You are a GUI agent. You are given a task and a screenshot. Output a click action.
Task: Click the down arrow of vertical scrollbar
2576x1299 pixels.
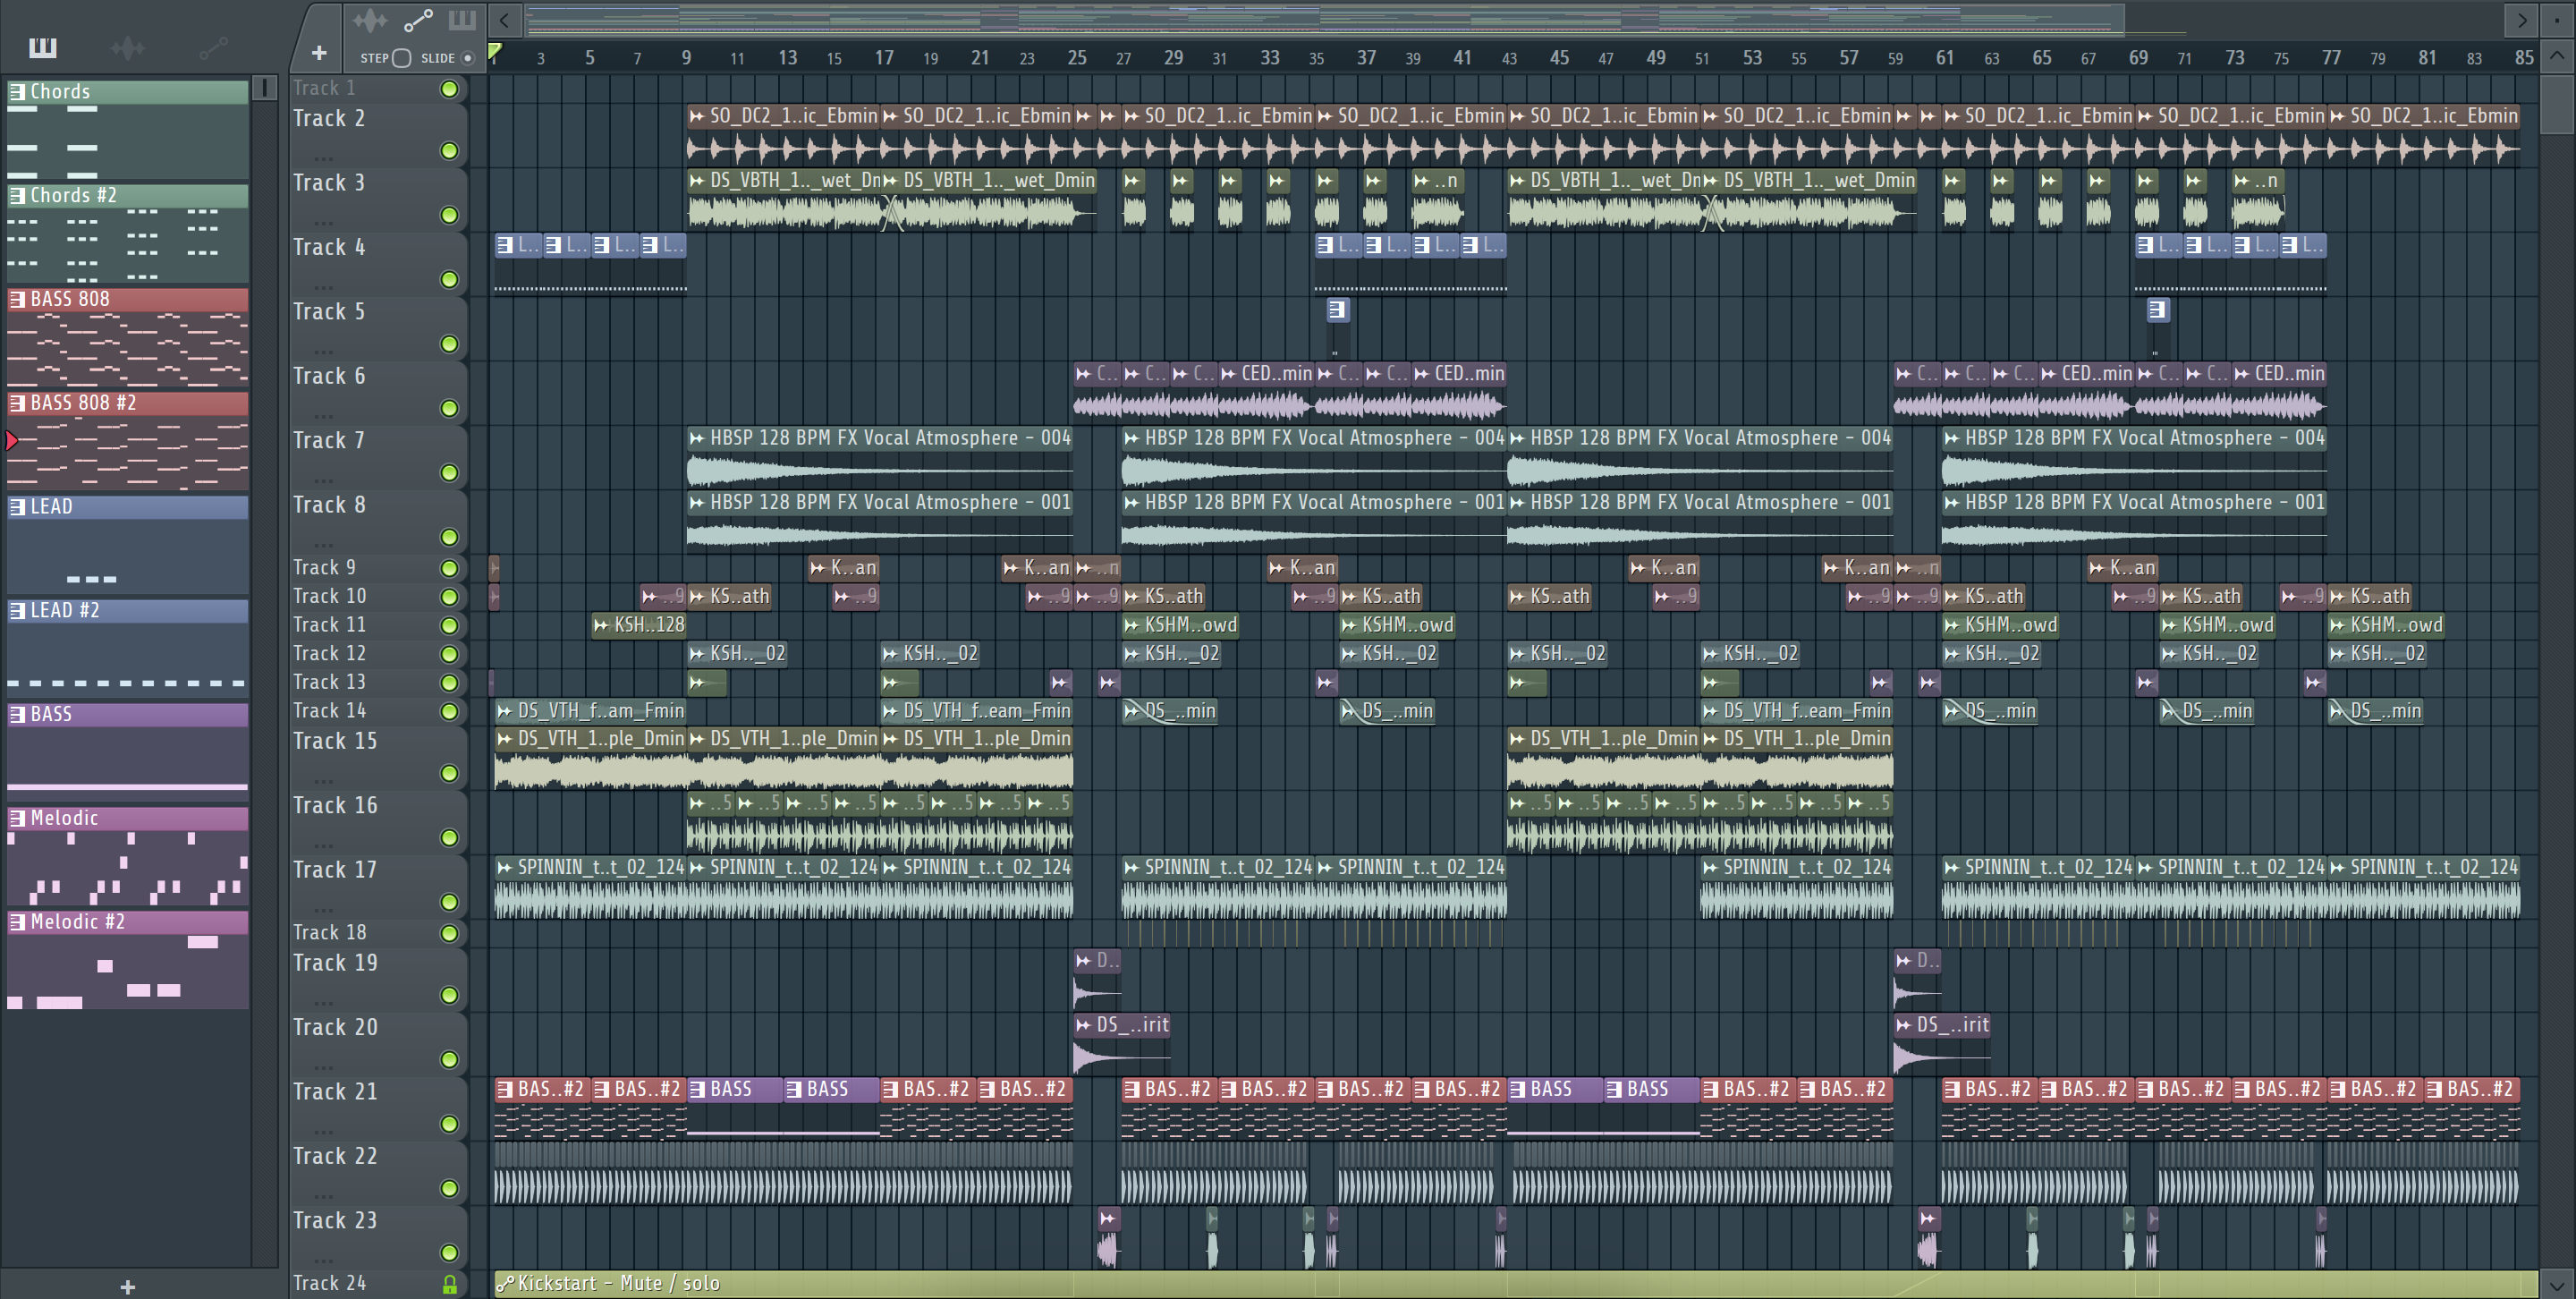pos(2557,1284)
